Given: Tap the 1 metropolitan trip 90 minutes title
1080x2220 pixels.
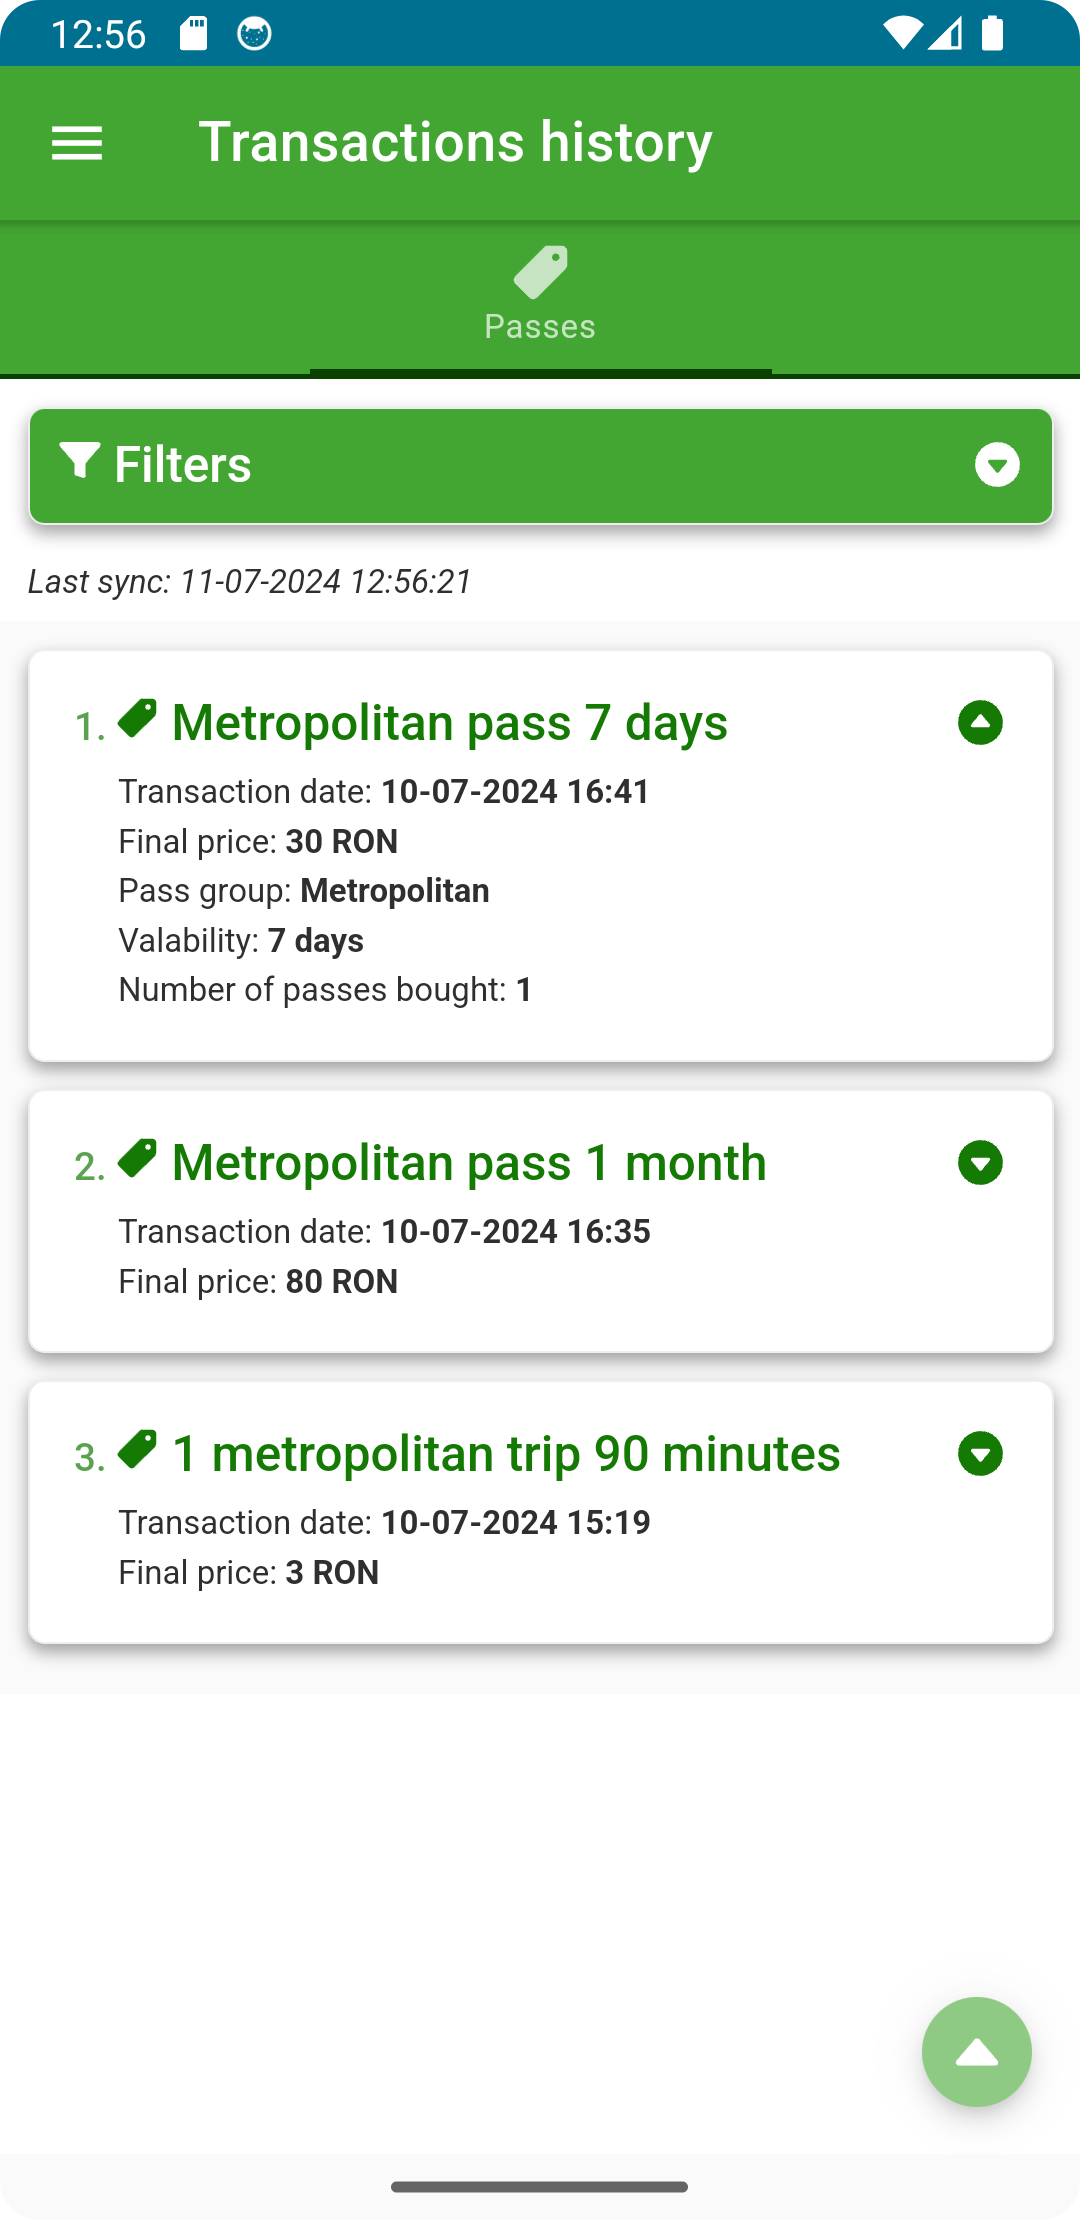Looking at the screenshot, I should pyautogui.click(x=506, y=1453).
